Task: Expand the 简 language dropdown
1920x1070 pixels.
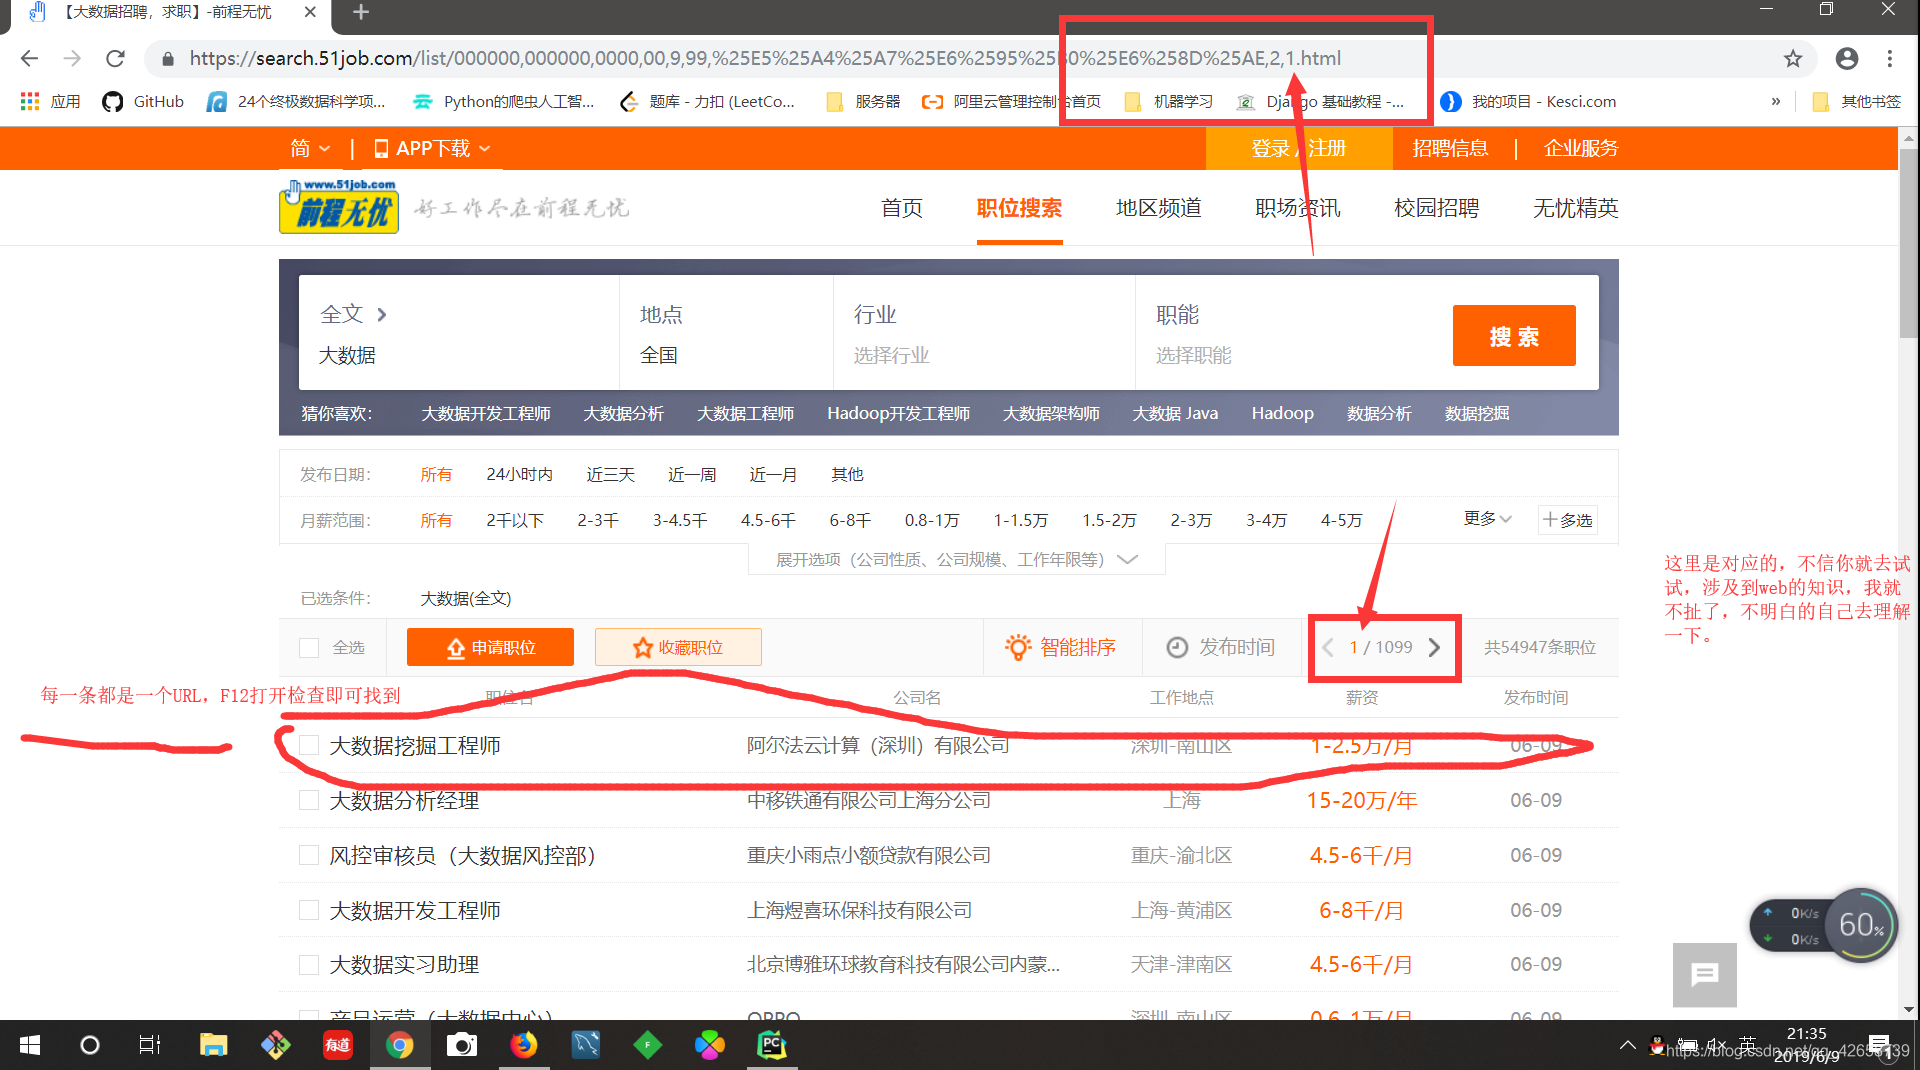Action: 310,148
